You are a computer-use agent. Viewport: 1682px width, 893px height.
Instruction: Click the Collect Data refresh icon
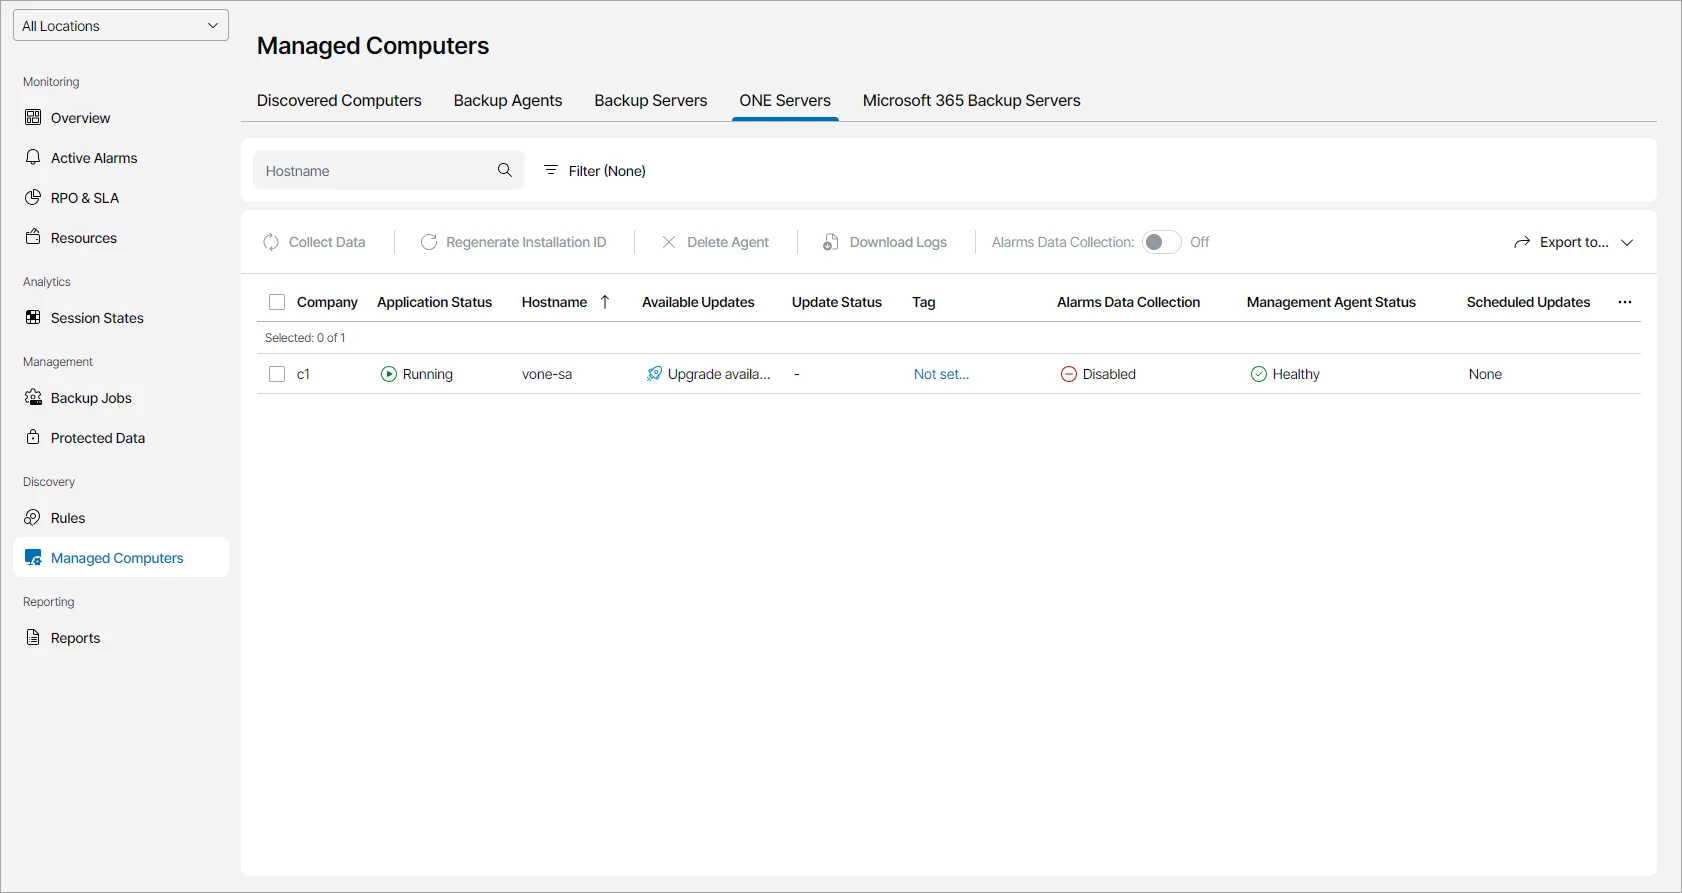pyautogui.click(x=271, y=242)
